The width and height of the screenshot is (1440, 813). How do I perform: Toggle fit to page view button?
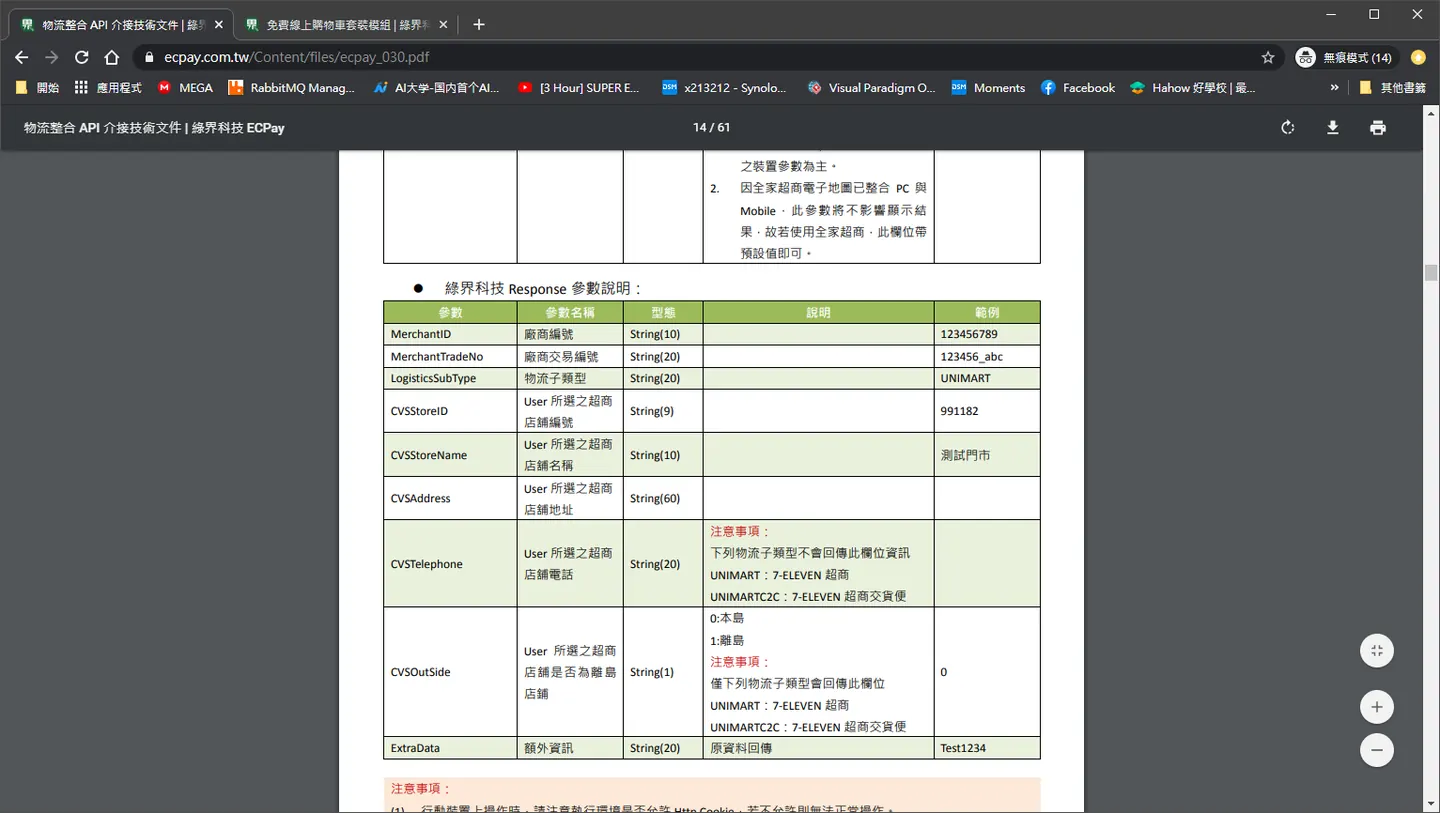1377,650
